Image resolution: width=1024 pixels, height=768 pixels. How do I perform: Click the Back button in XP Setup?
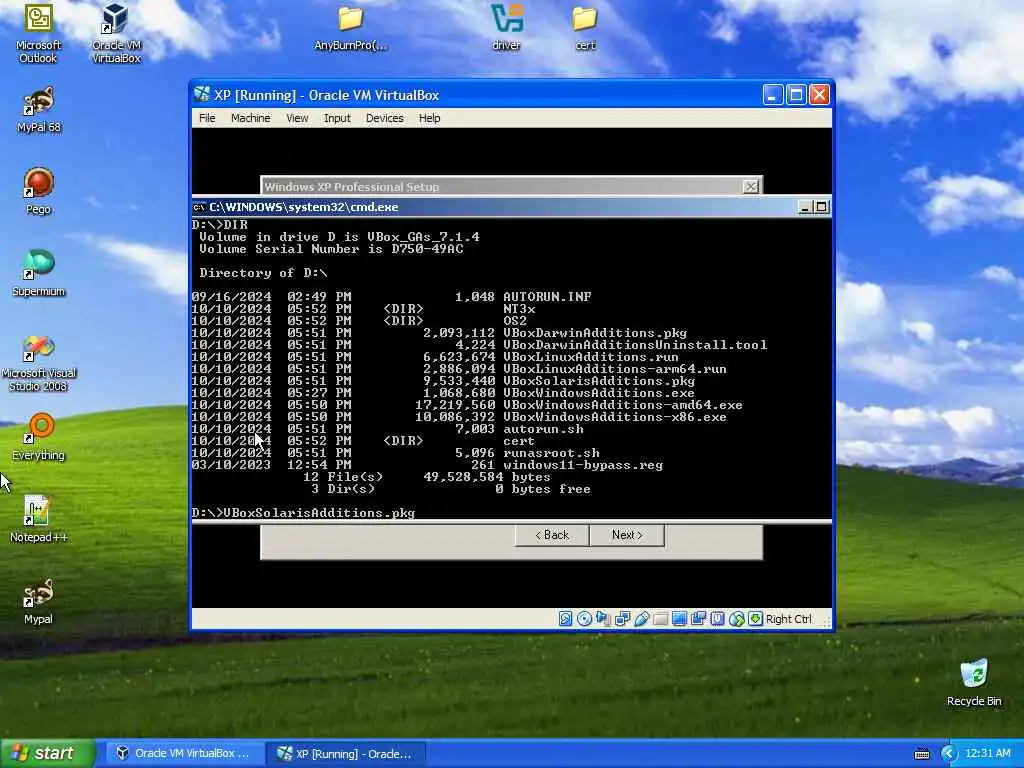(x=552, y=535)
